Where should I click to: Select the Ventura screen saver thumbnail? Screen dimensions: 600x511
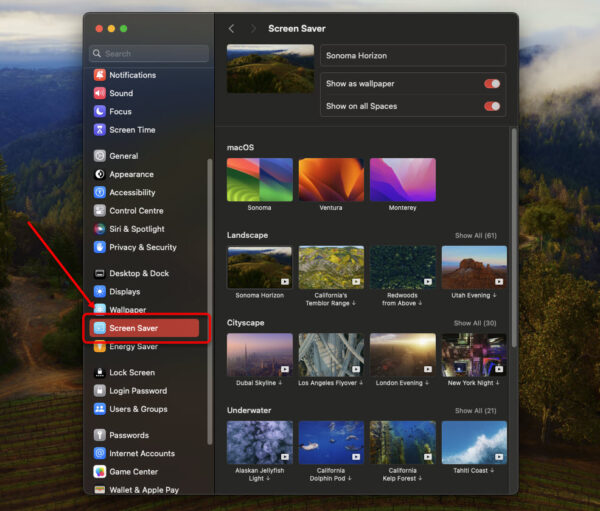point(331,180)
